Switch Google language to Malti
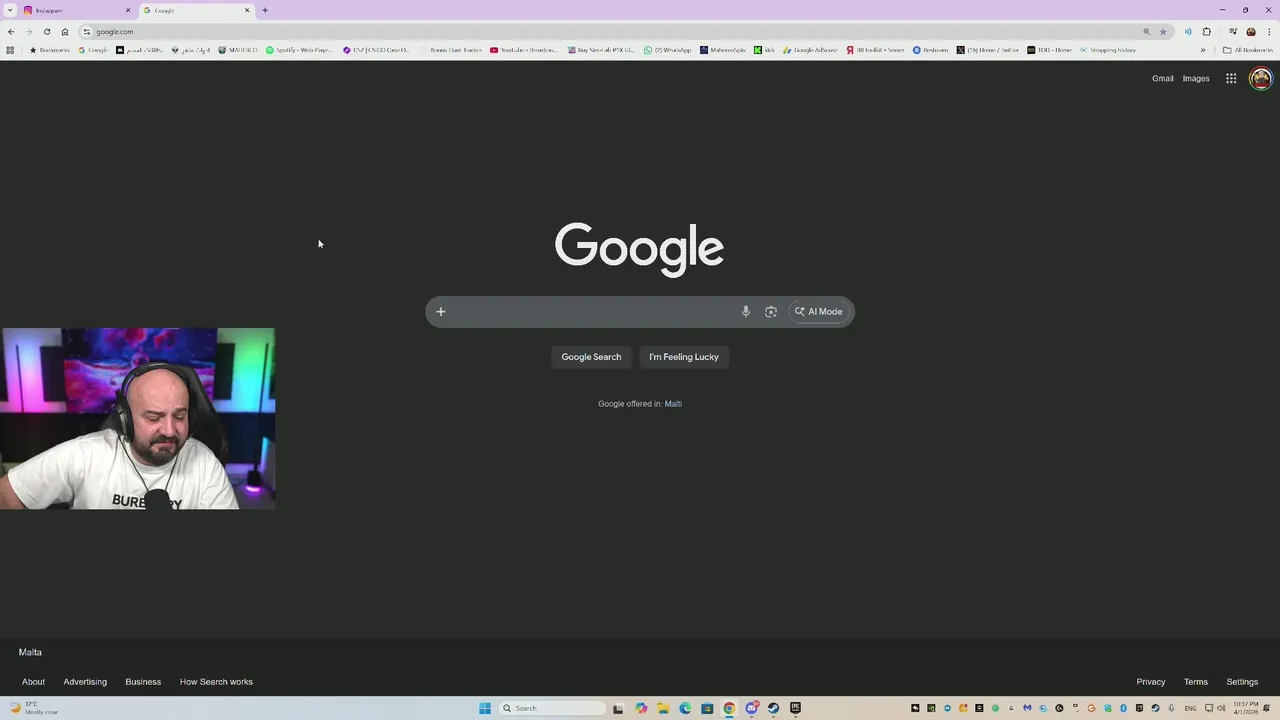 pyautogui.click(x=673, y=404)
